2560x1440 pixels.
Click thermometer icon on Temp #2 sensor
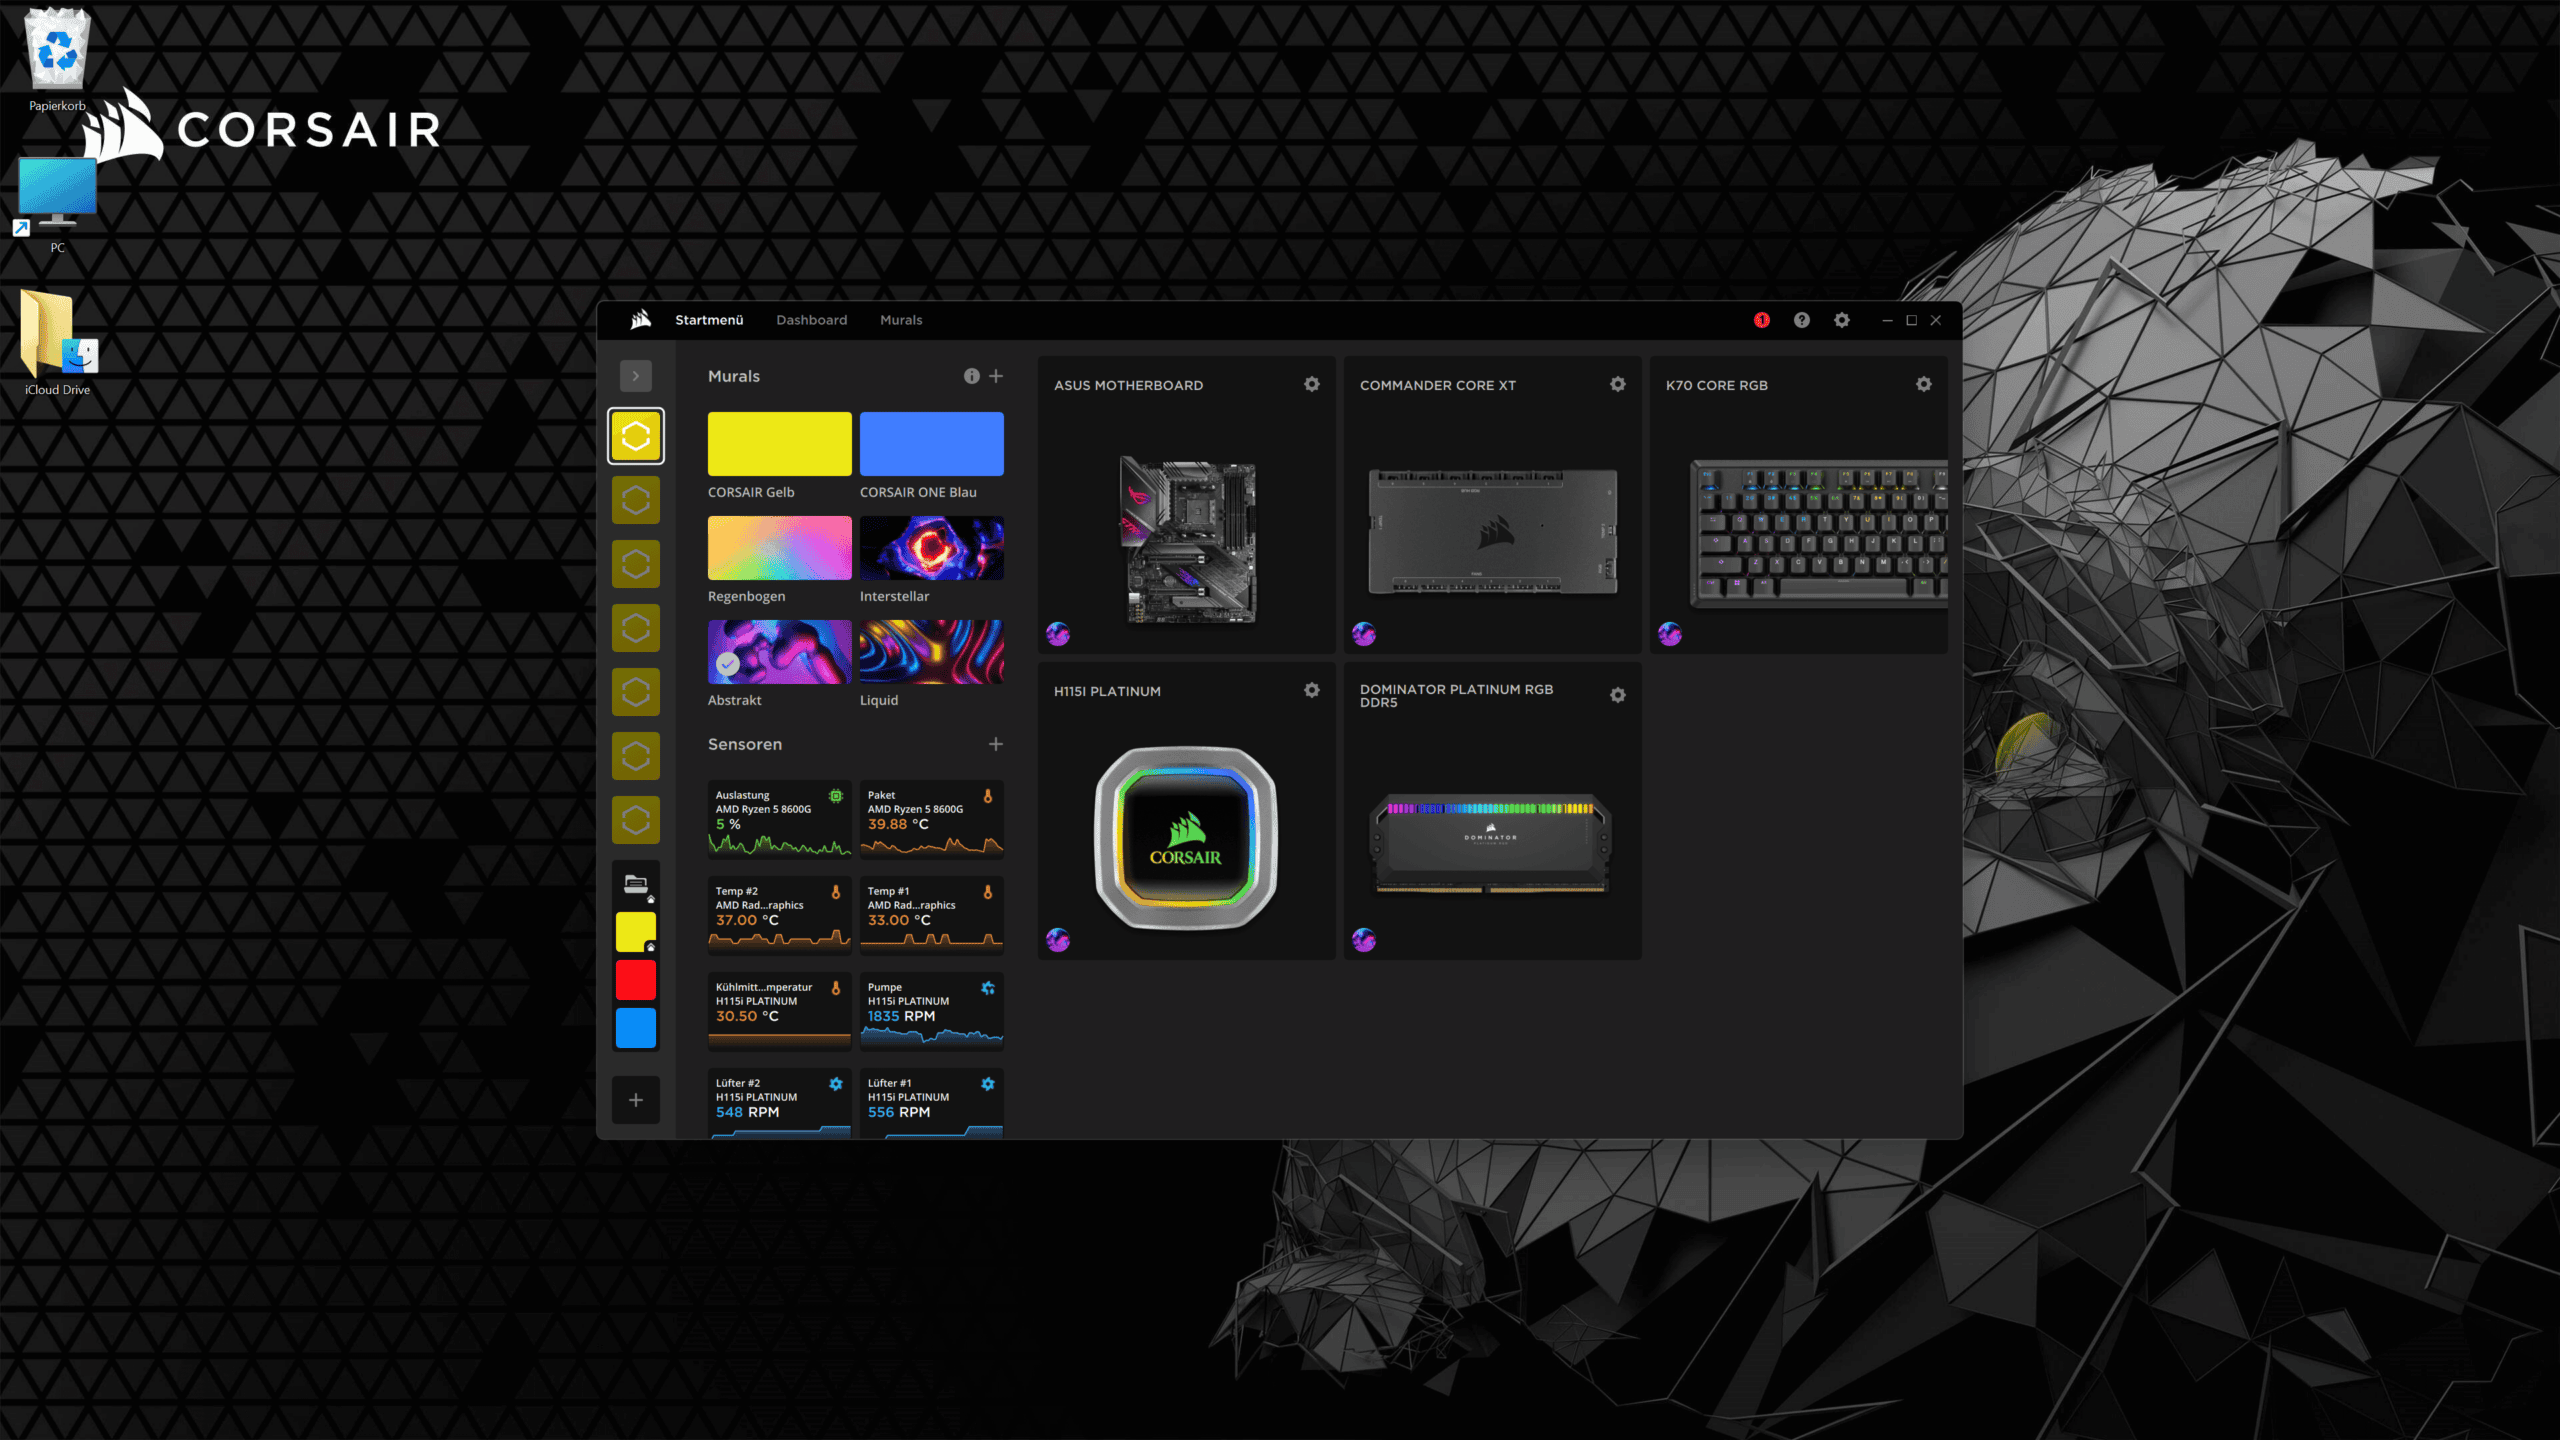click(836, 892)
